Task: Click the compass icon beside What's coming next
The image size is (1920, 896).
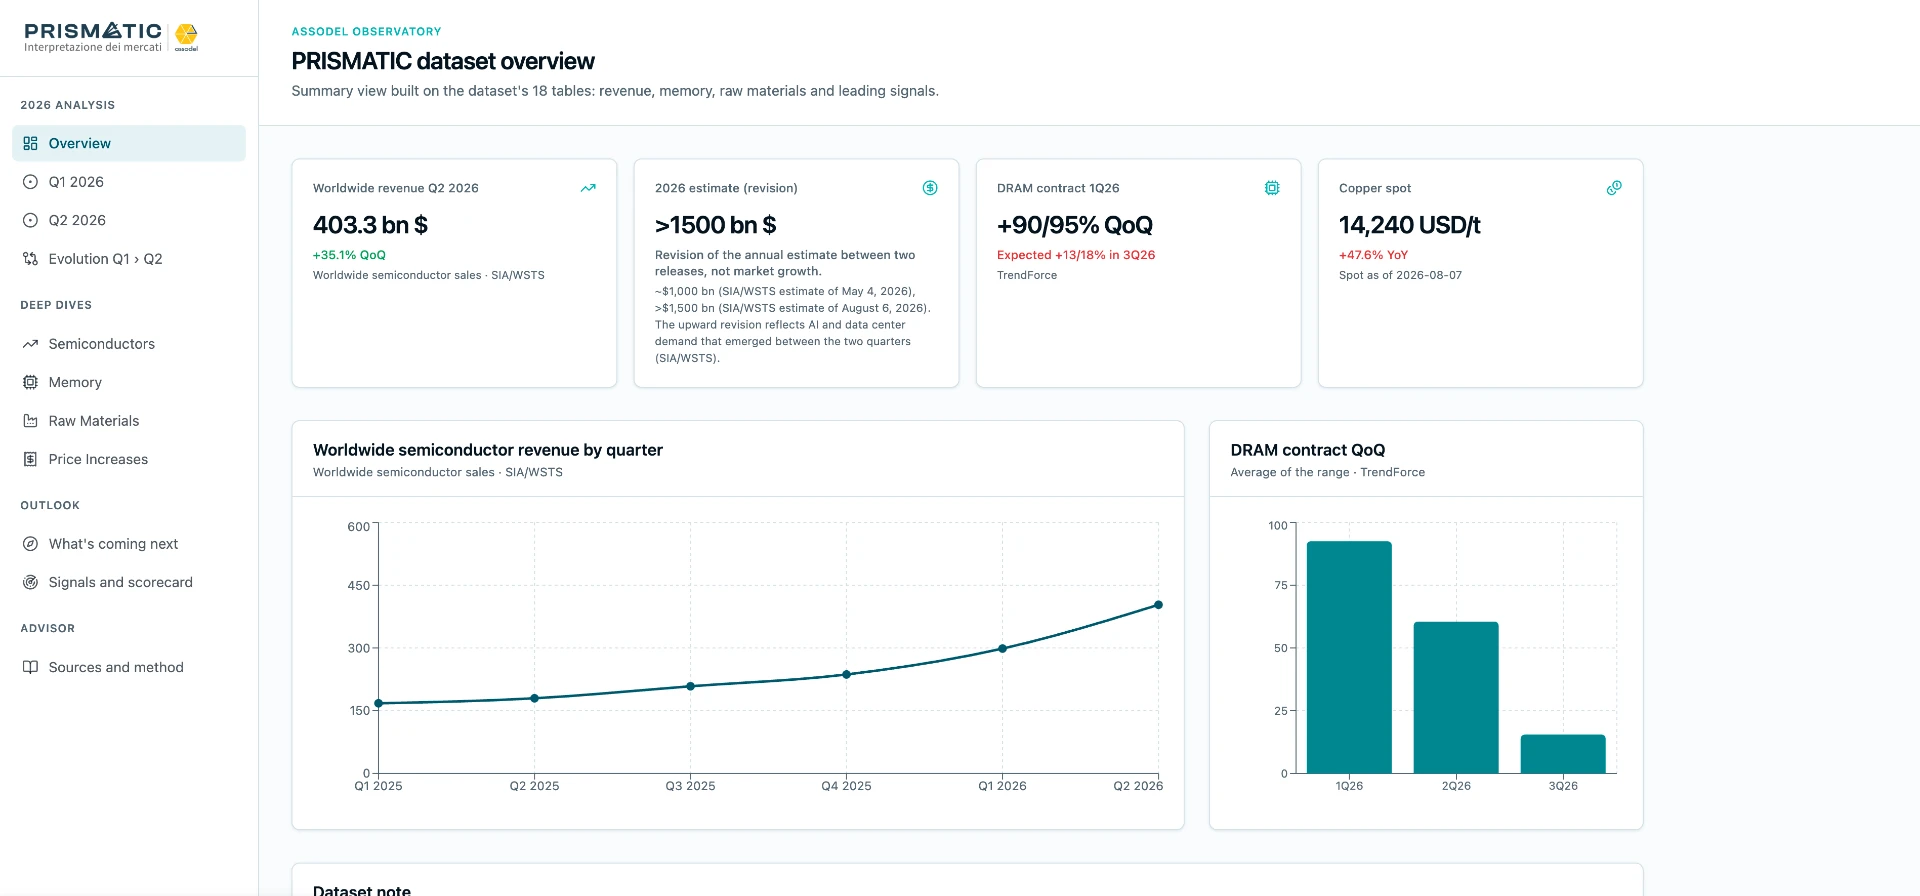Action: 30,544
